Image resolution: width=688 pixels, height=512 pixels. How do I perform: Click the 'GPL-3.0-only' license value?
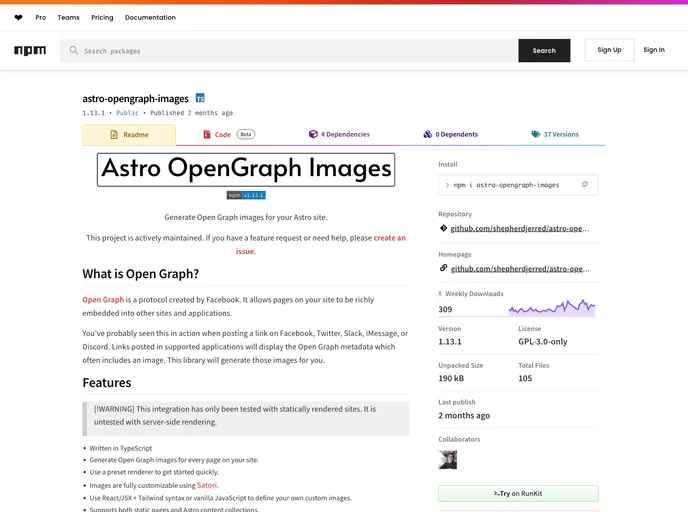pyautogui.click(x=543, y=341)
